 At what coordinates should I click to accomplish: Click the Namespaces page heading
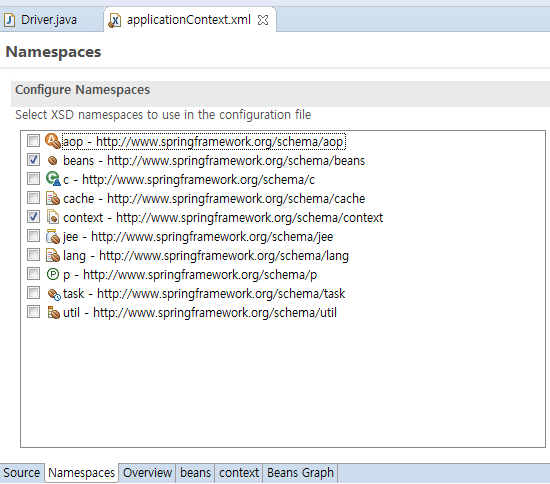pyautogui.click(x=53, y=52)
